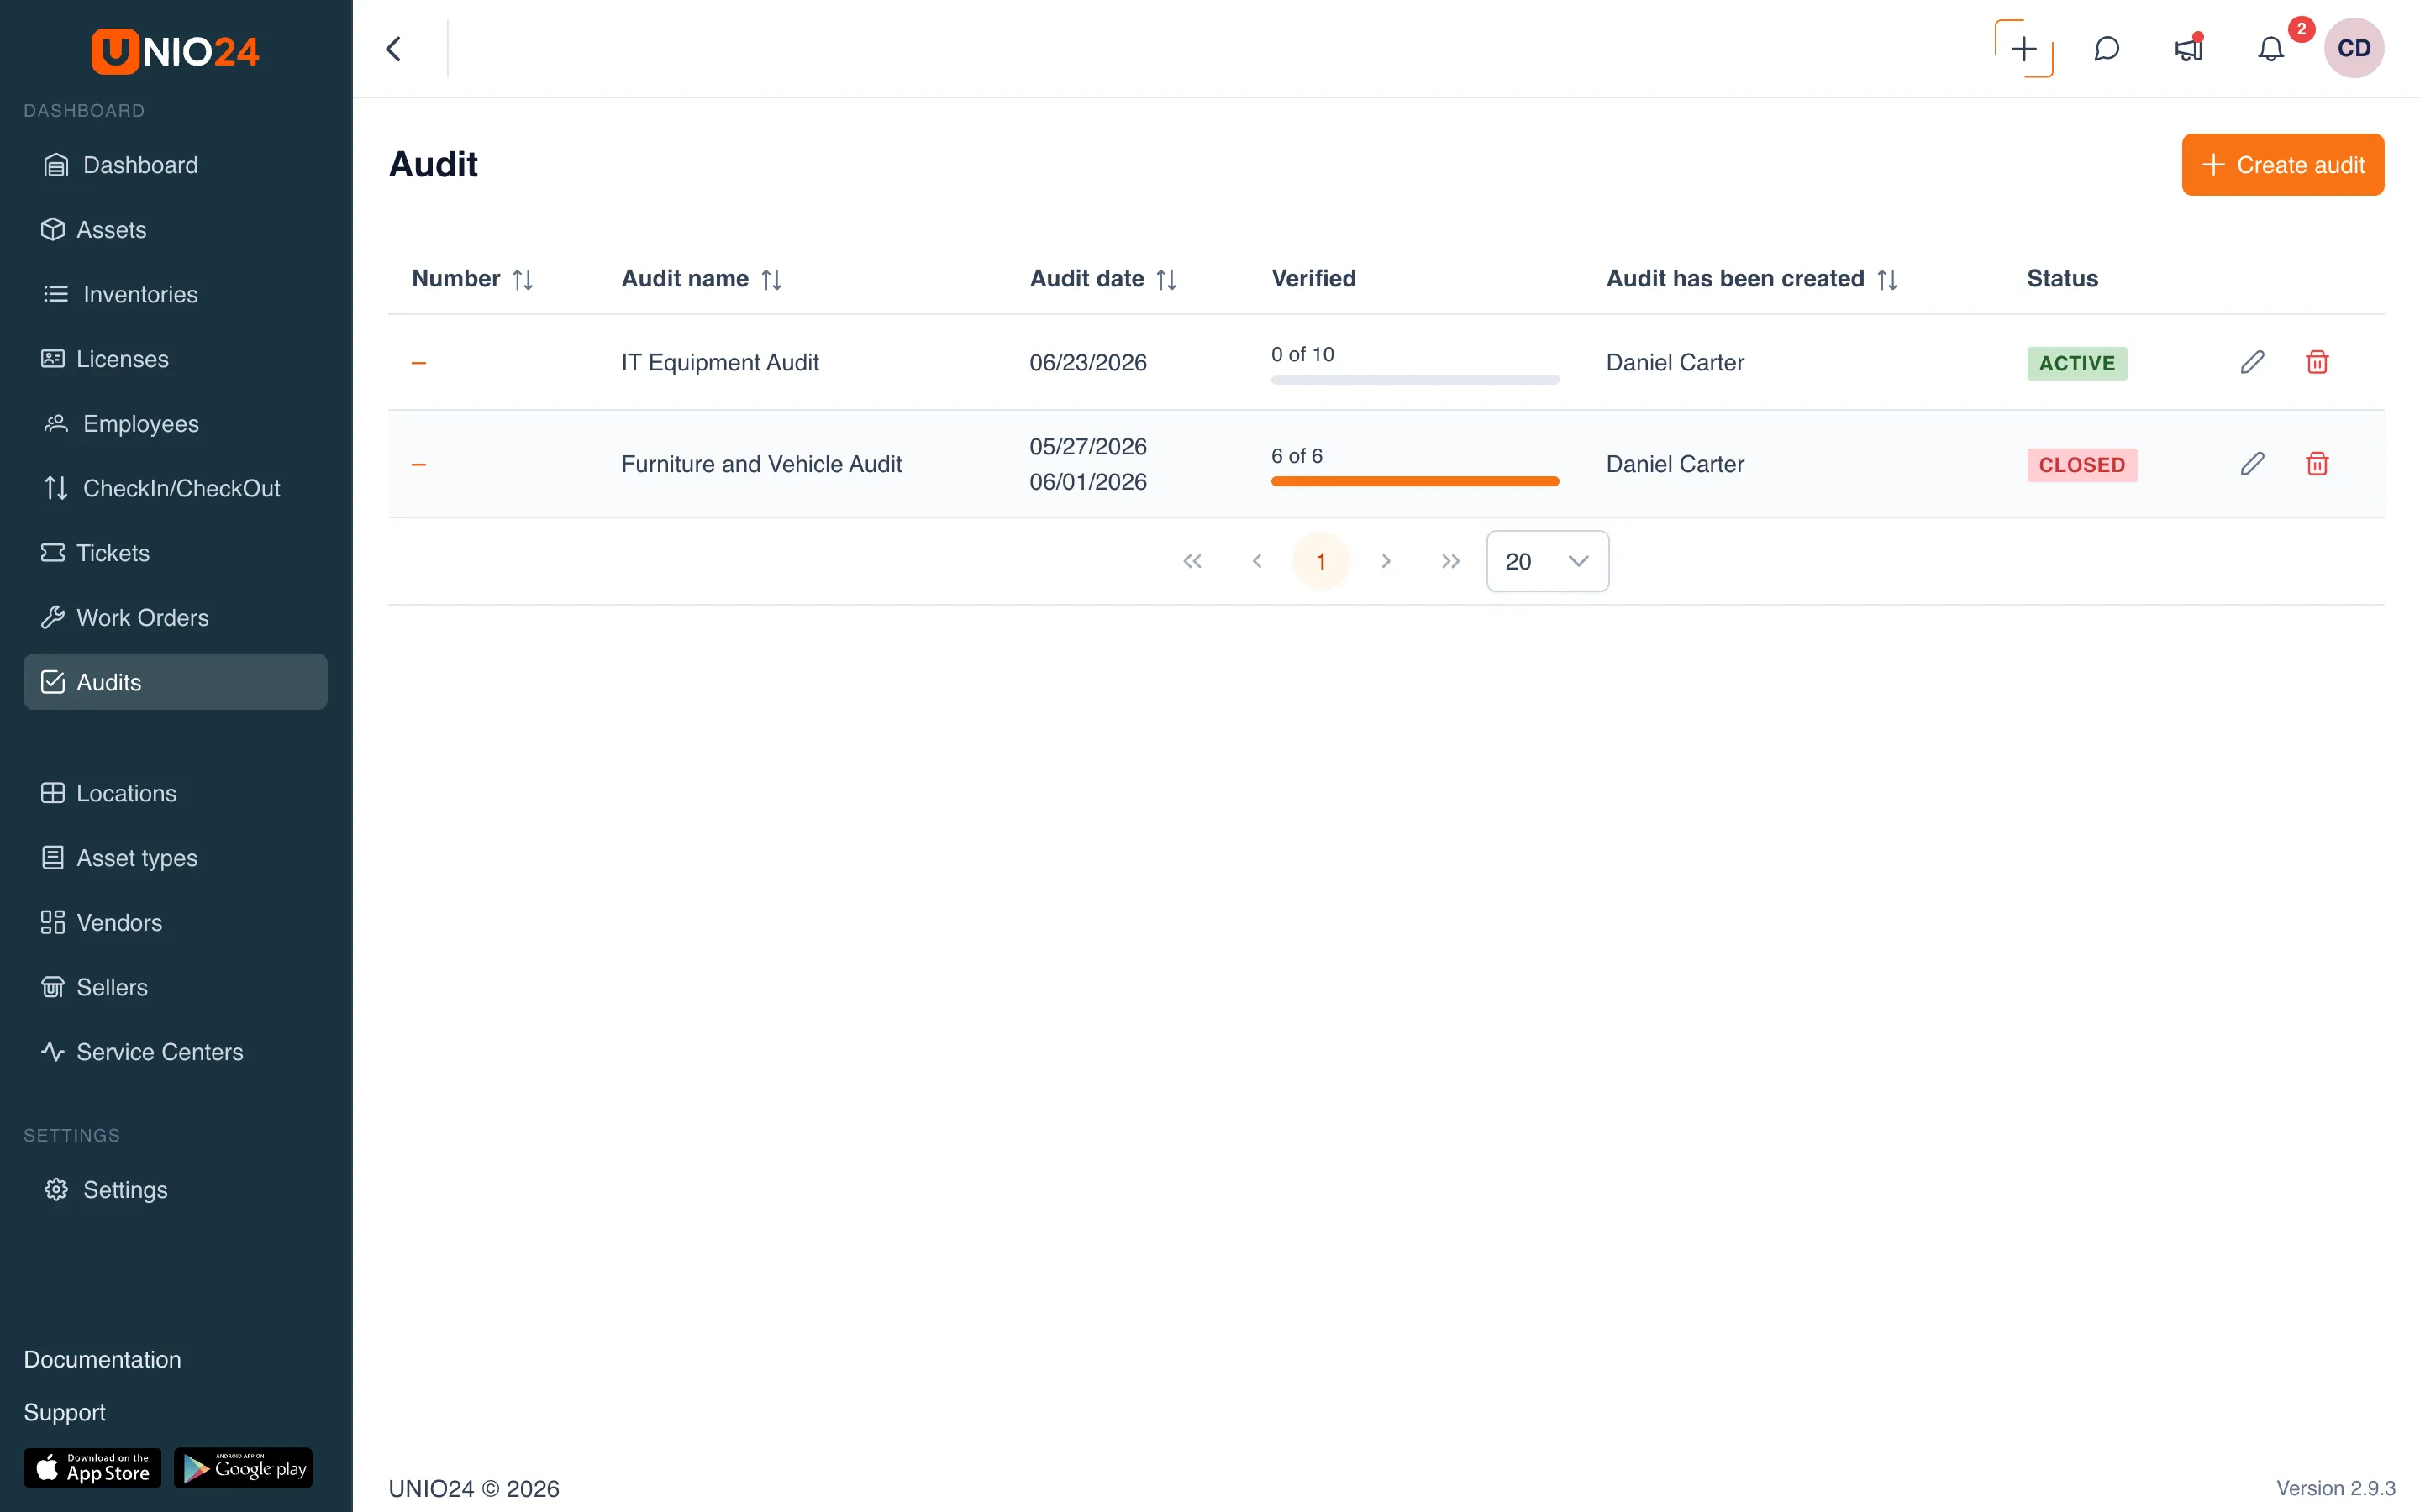
Task: Open the Documentation link
Action: (102, 1359)
